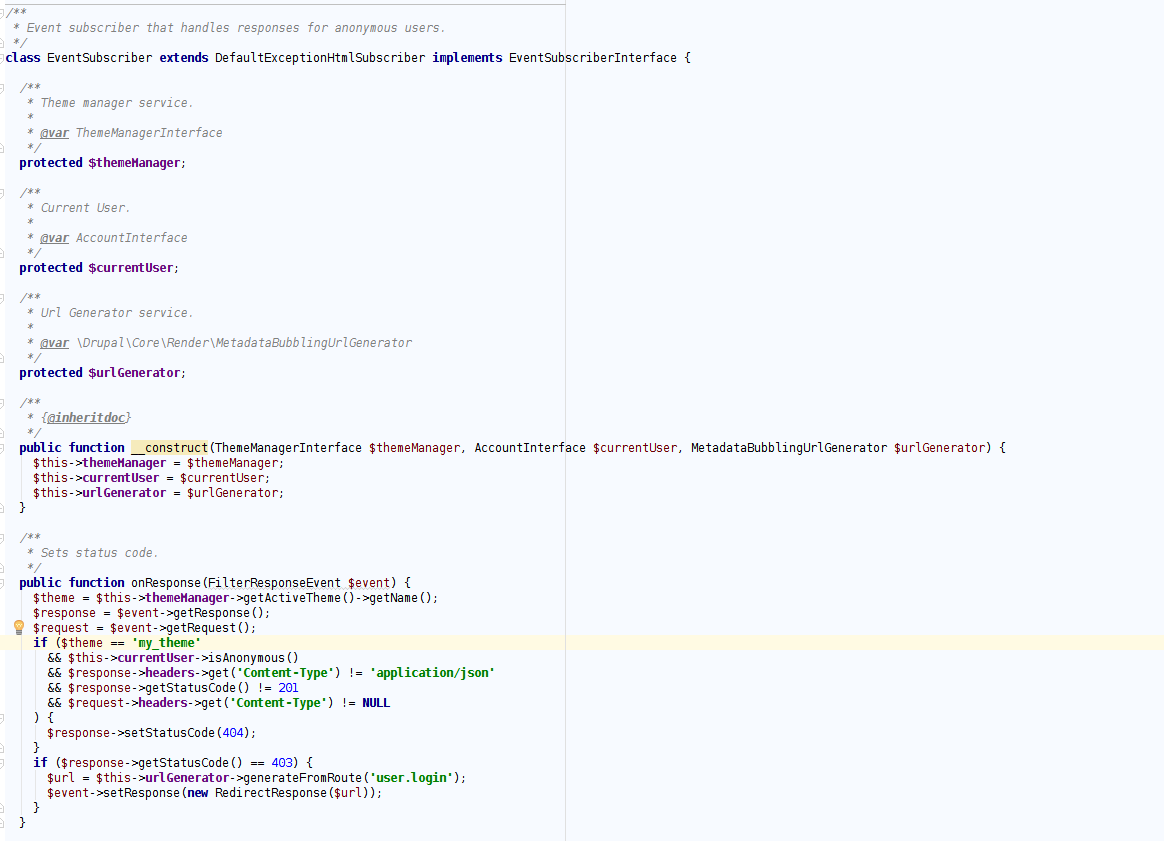
Task: Click the generateFromRoute method call
Action: 302,778
